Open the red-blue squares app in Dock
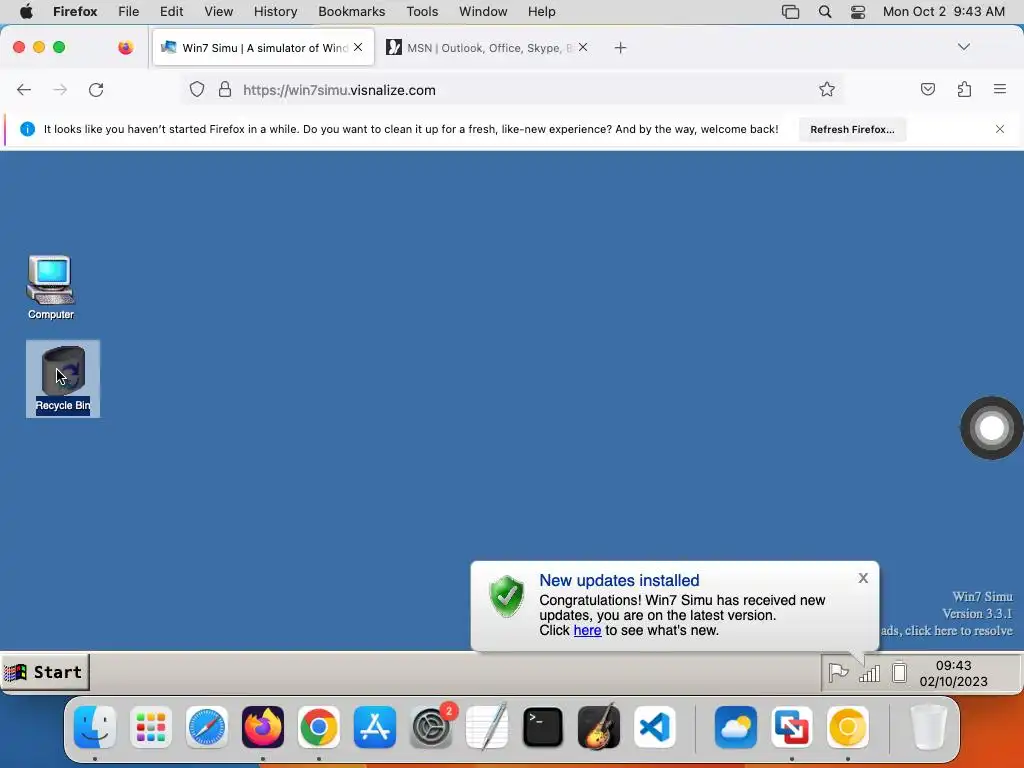1024x768 pixels. (792, 727)
